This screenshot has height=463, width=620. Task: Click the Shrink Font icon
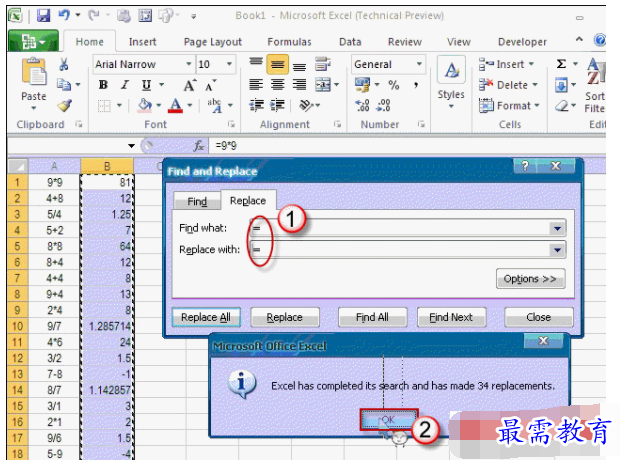[210, 85]
